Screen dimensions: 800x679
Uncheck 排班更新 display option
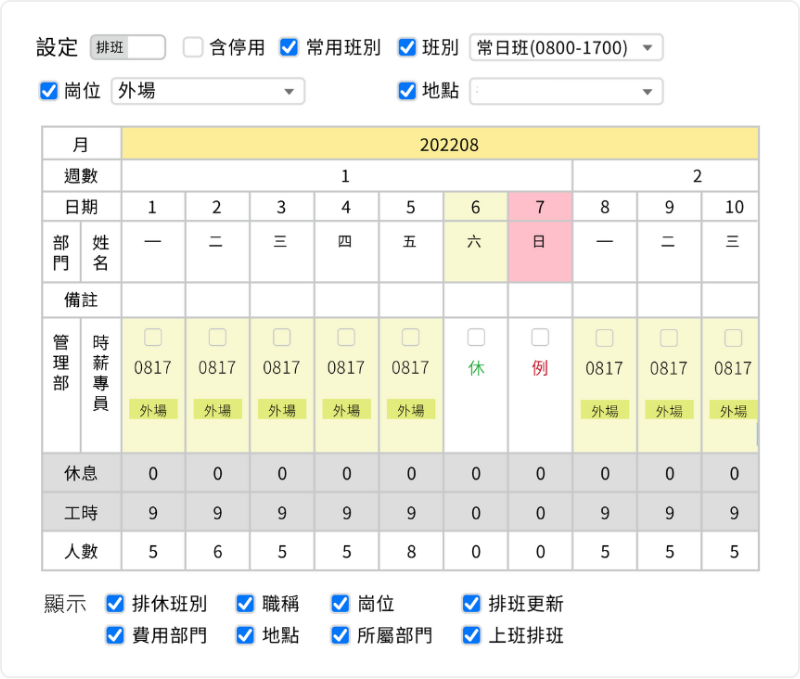pyautogui.click(x=471, y=603)
